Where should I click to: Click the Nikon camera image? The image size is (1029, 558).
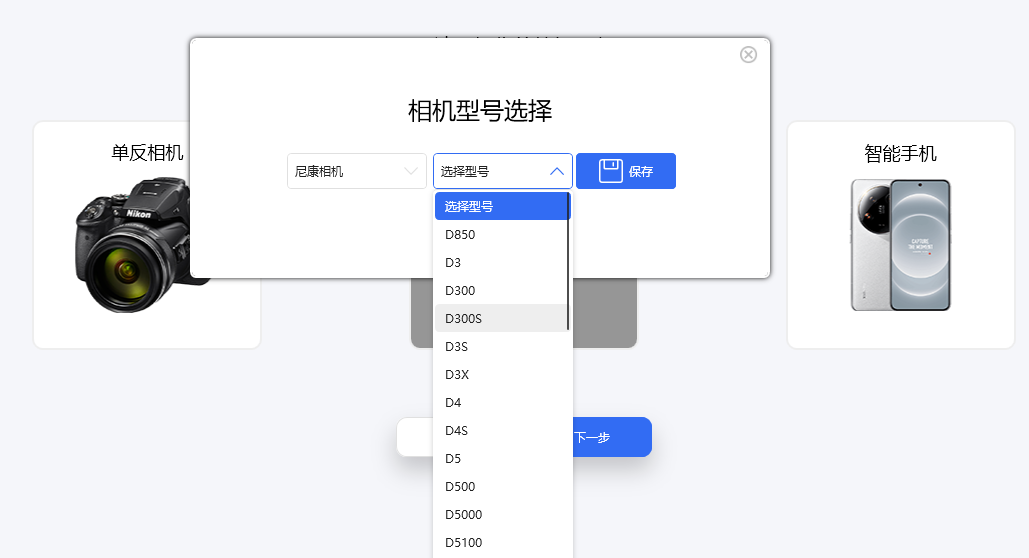click(x=134, y=244)
